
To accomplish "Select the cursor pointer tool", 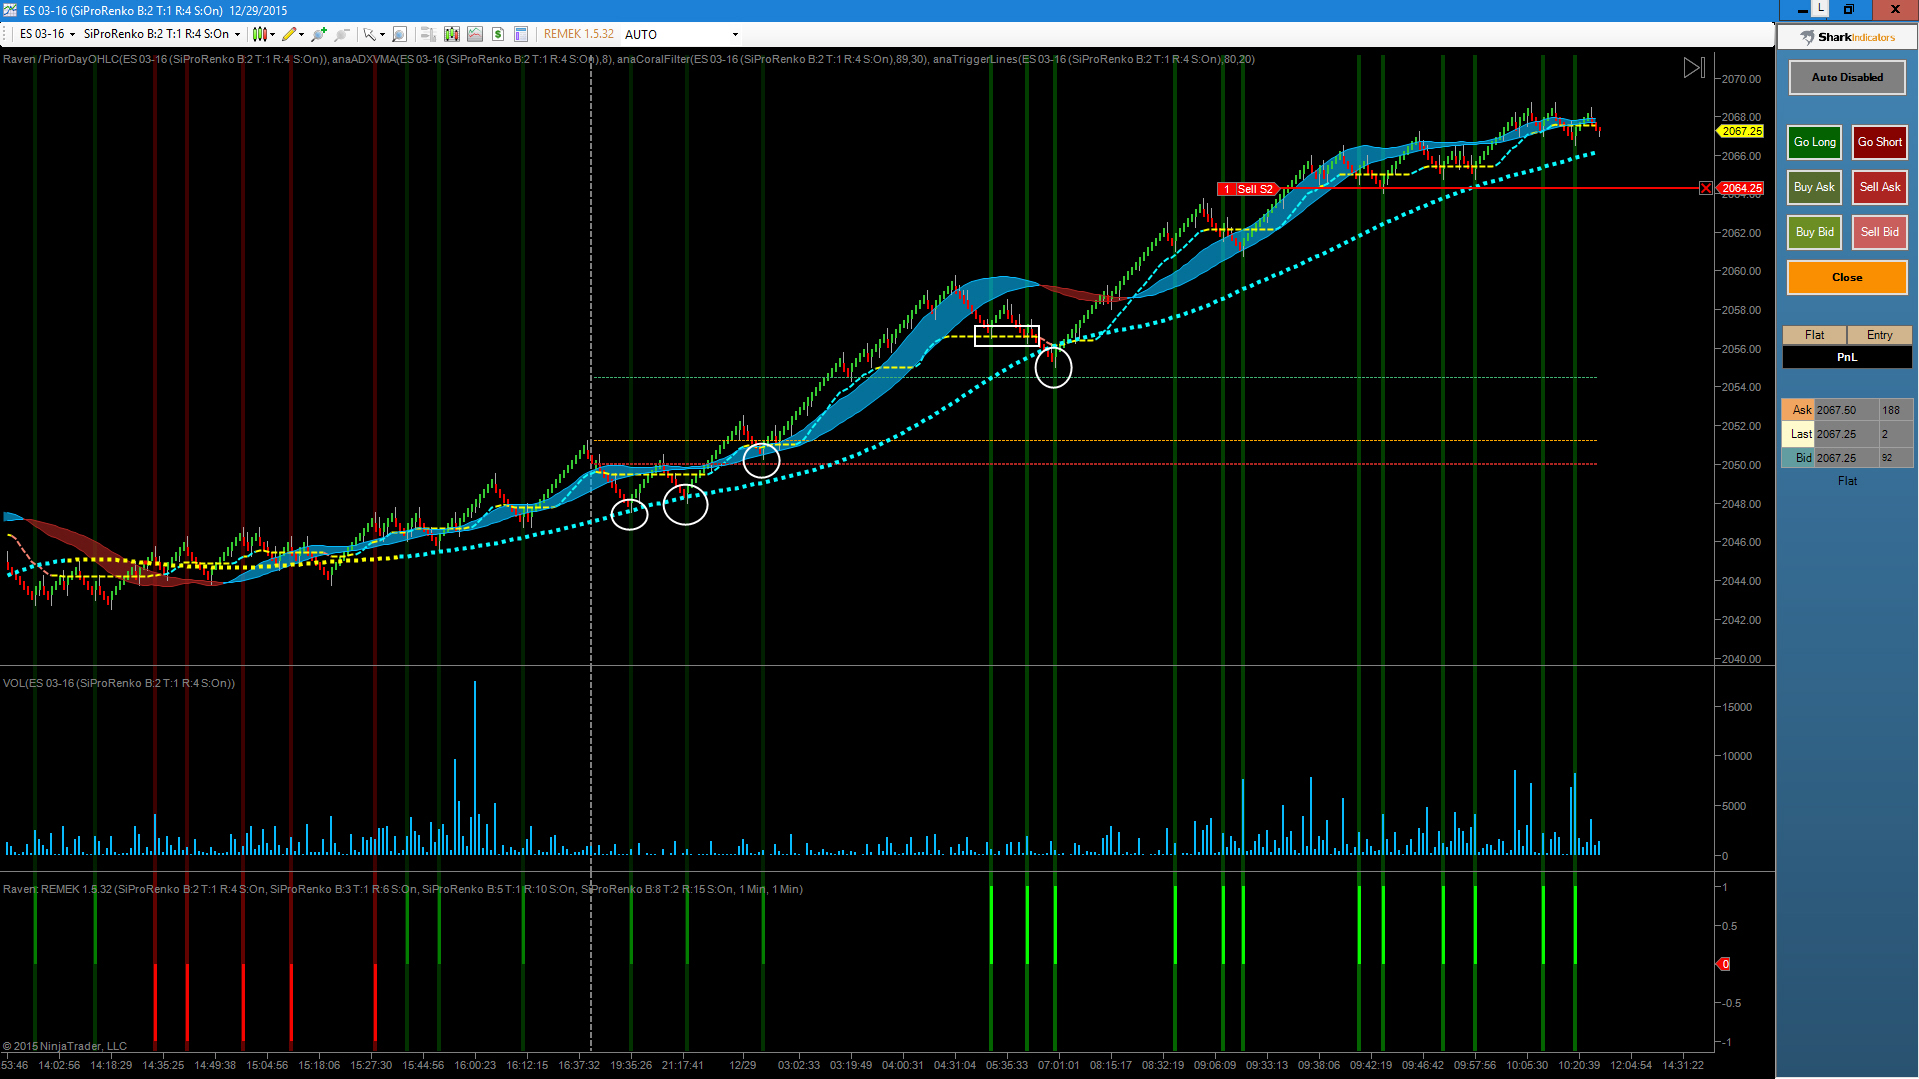I will point(369,34).
